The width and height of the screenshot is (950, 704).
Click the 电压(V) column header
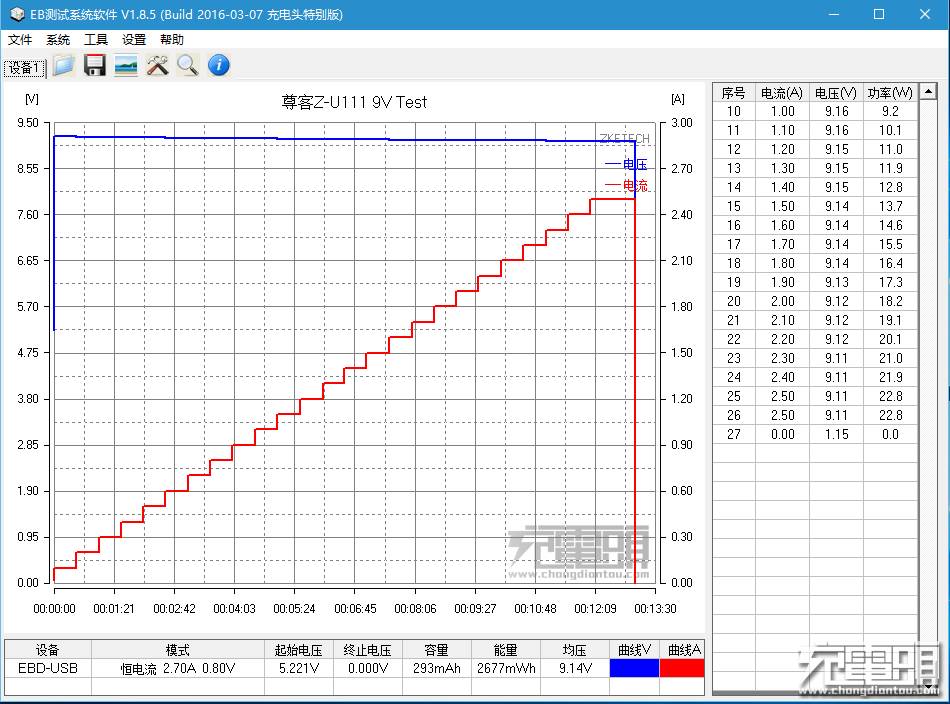(x=835, y=93)
